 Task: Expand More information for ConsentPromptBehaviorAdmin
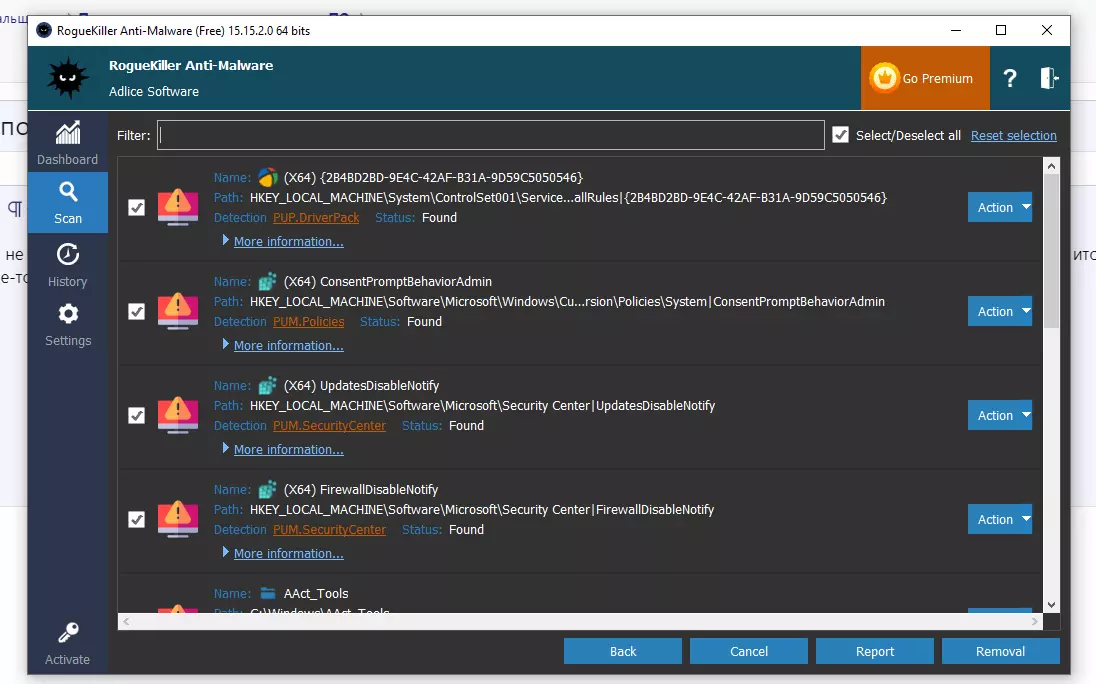tap(288, 346)
